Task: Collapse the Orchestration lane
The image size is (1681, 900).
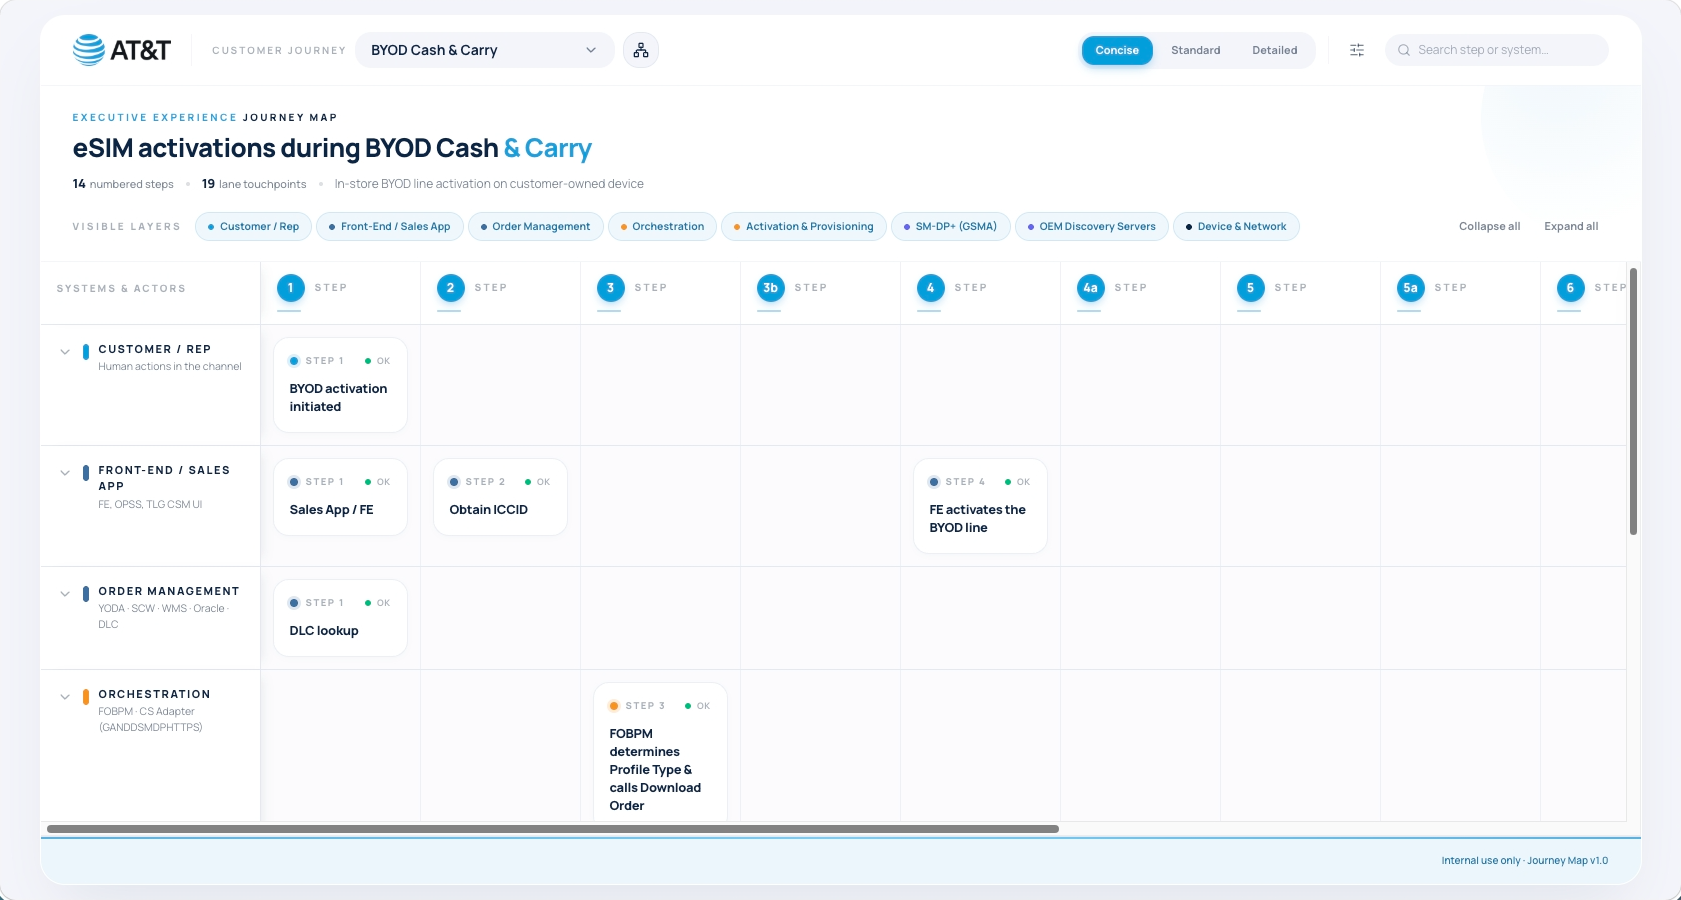Action: [x=65, y=697]
